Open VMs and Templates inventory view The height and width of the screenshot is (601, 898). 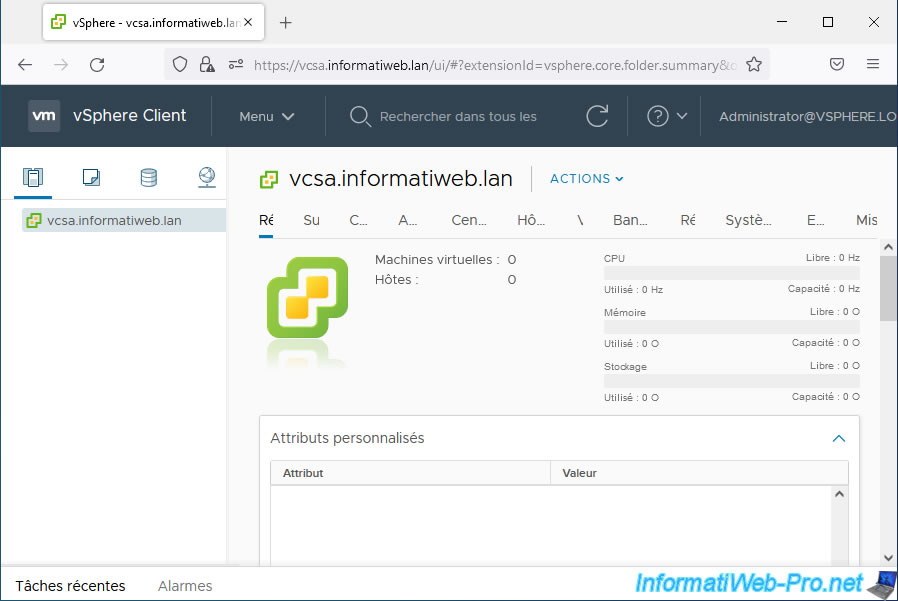coord(91,177)
